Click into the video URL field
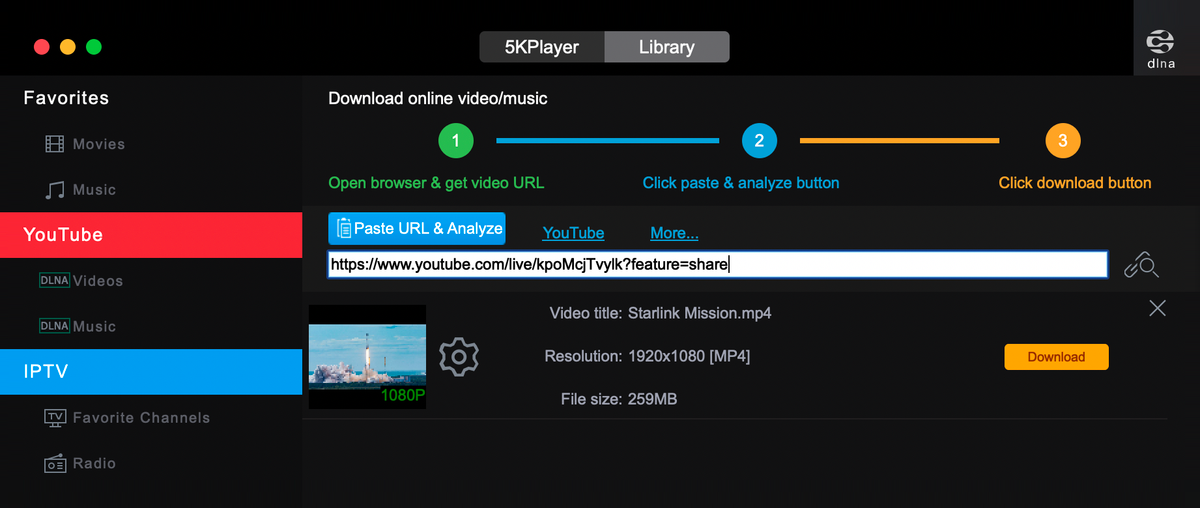The width and height of the screenshot is (1200, 508). [x=718, y=264]
